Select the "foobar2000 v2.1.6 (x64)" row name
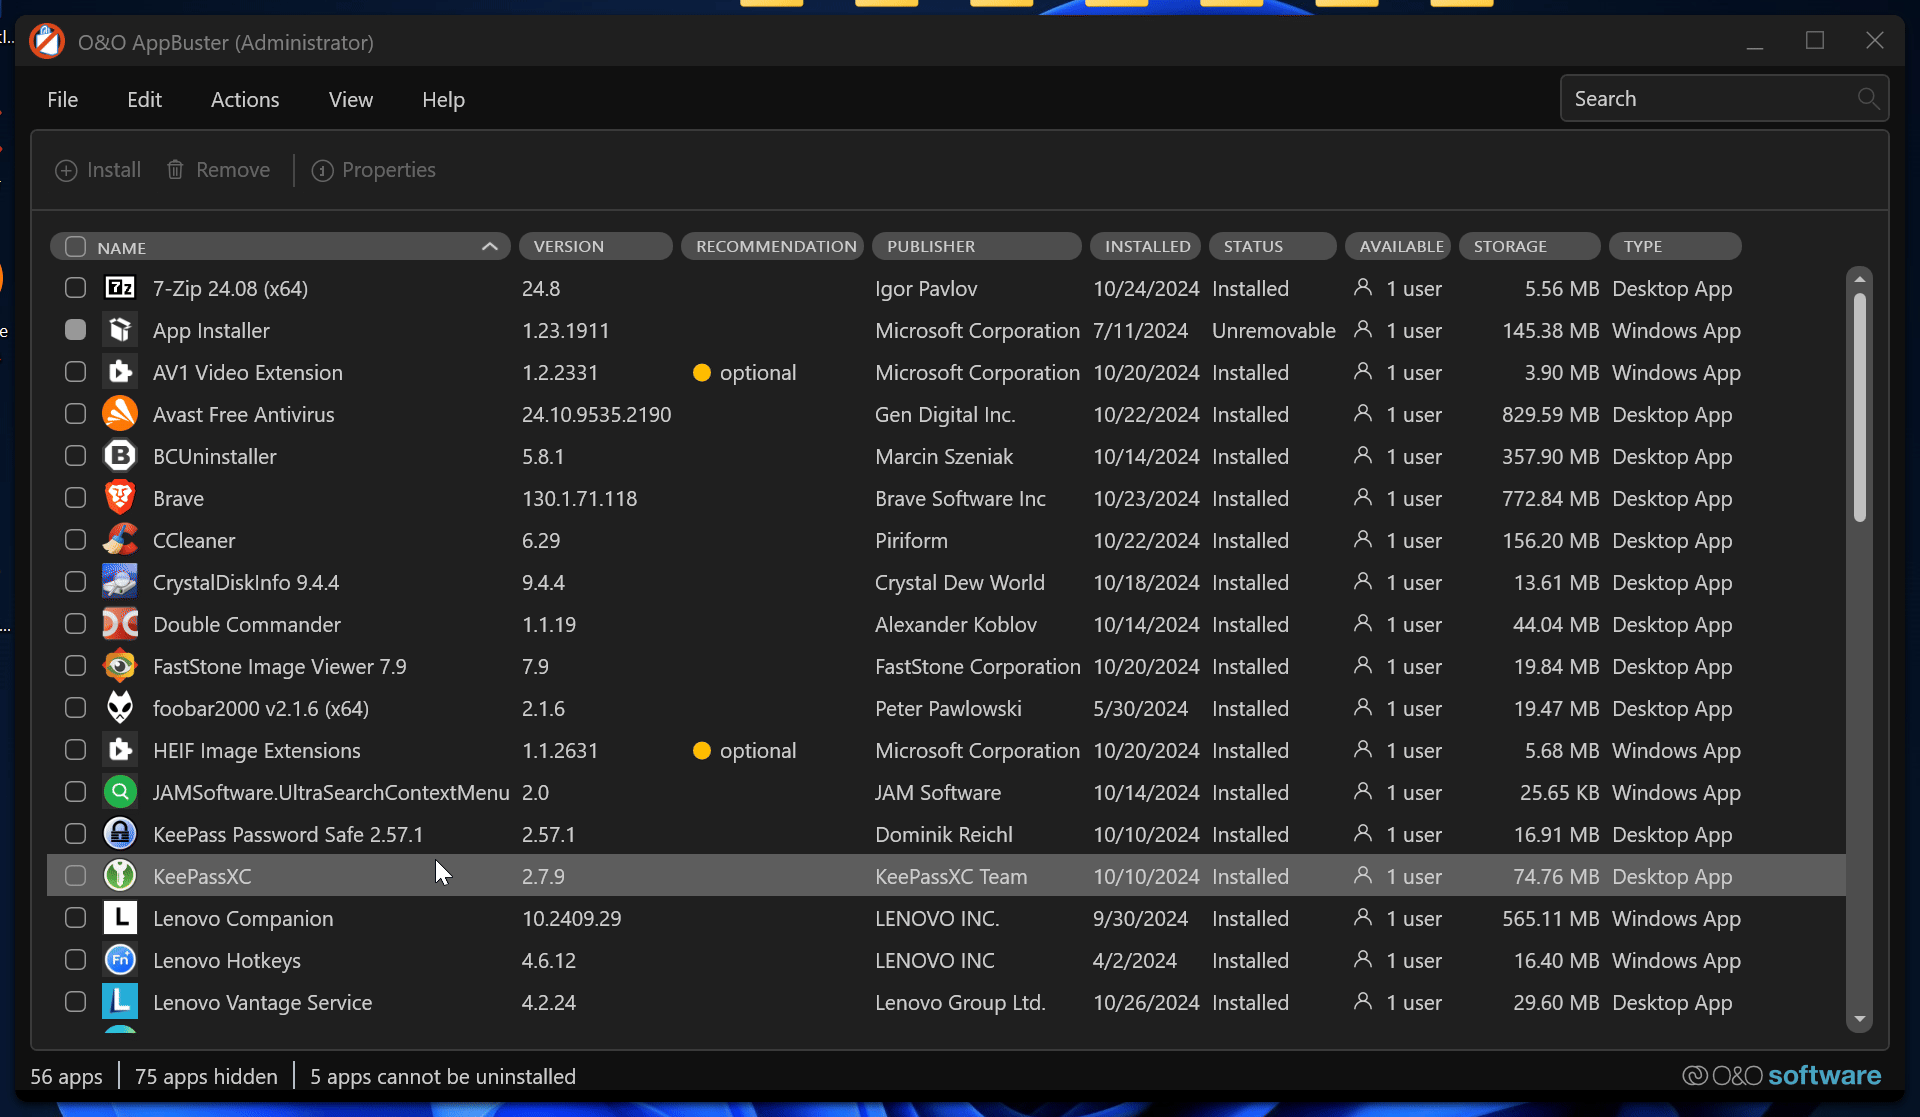The height and width of the screenshot is (1117, 1920). click(261, 708)
